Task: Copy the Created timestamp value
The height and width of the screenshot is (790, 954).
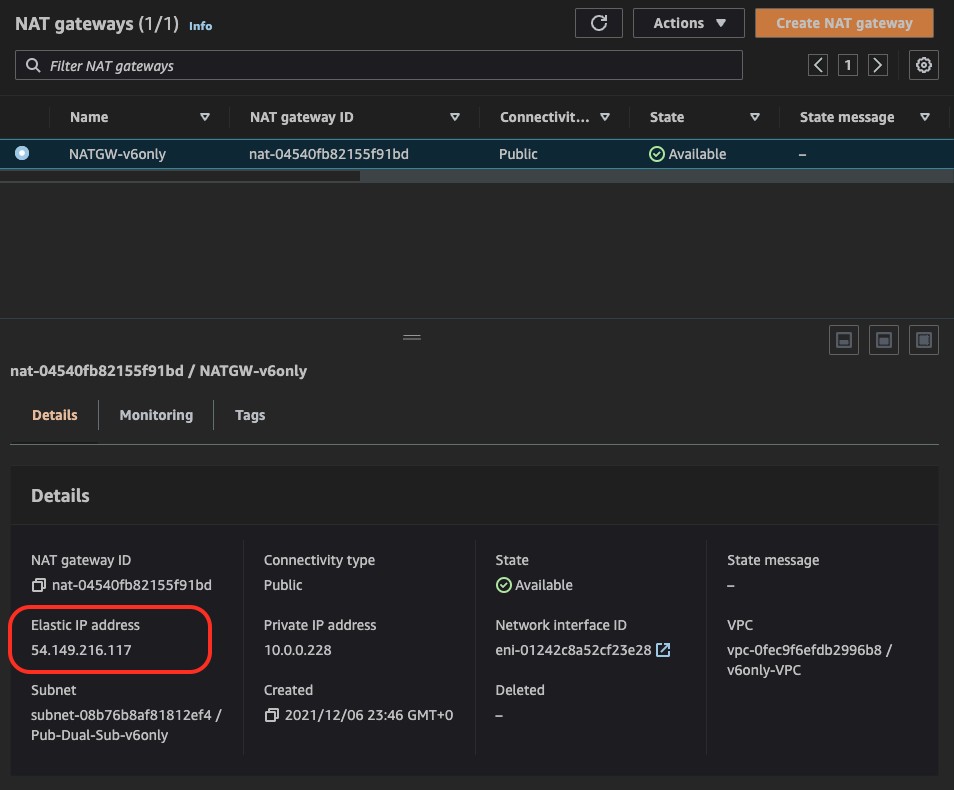Action: [271, 715]
